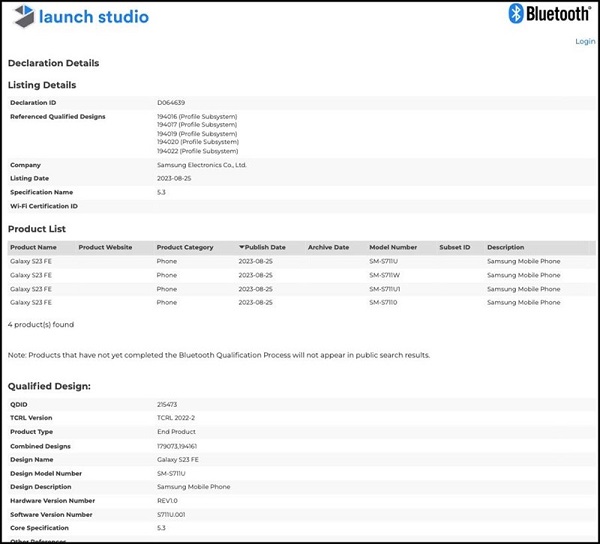Open referenced design 194019 (Profile Subsystem)
Viewport: 600px width, 544px height.
197,134
